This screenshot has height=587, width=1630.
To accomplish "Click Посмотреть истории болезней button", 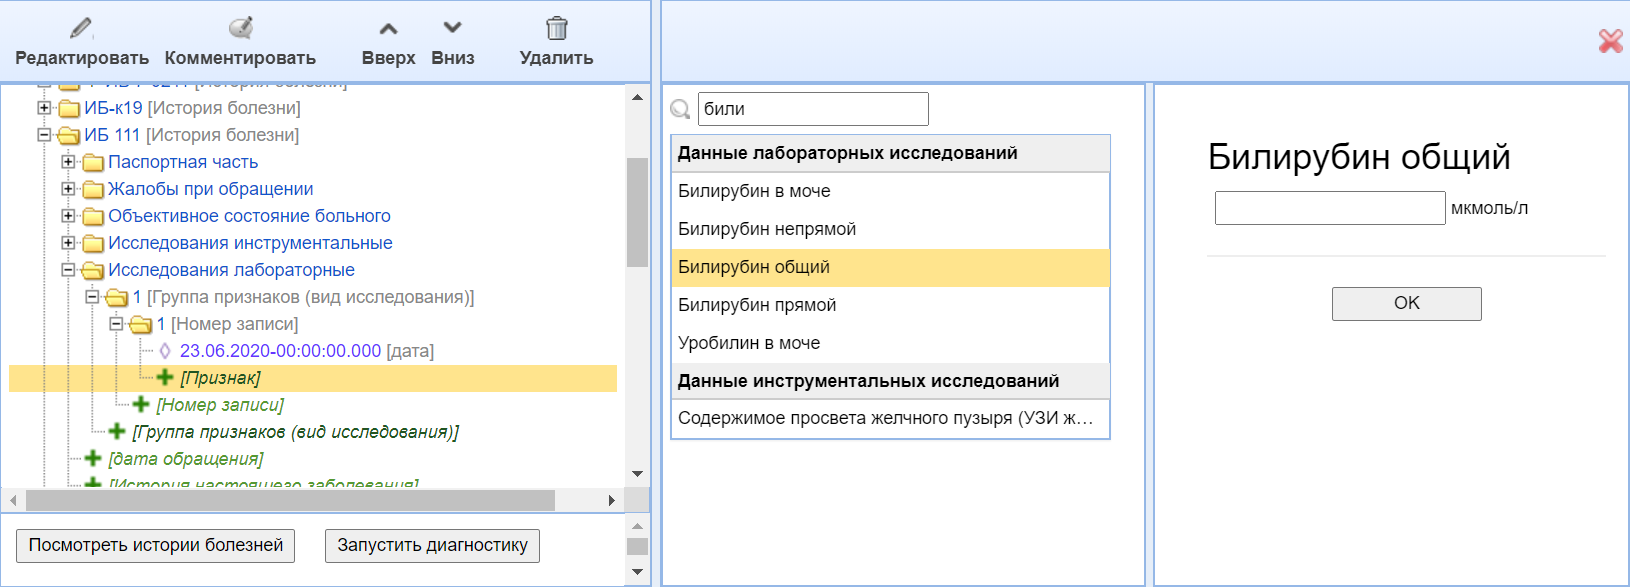I will coord(155,545).
